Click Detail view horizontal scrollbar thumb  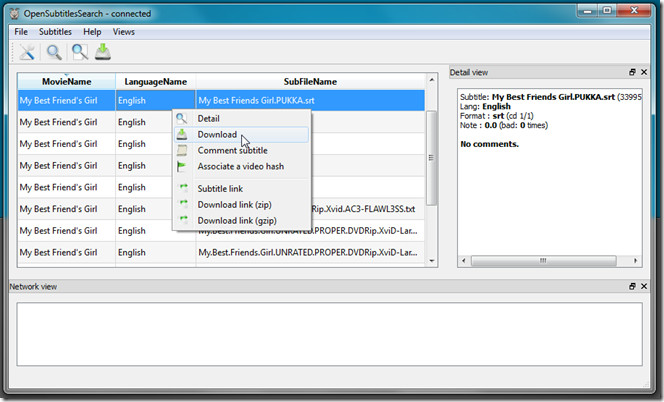tap(543, 261)
